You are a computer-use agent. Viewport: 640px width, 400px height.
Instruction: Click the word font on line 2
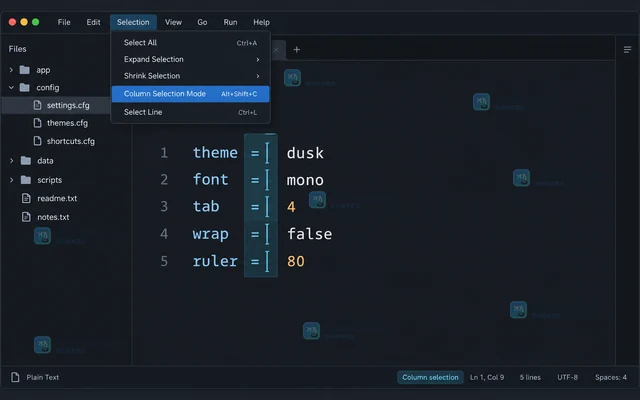point(211,180)
